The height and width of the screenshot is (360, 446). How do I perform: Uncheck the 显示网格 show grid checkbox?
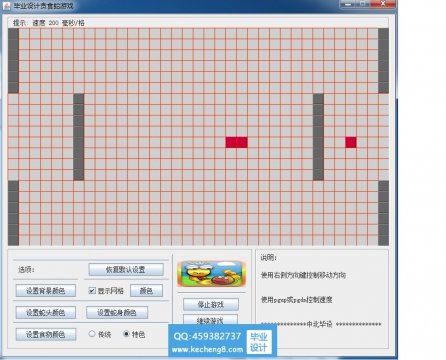[x=92, y=291]
